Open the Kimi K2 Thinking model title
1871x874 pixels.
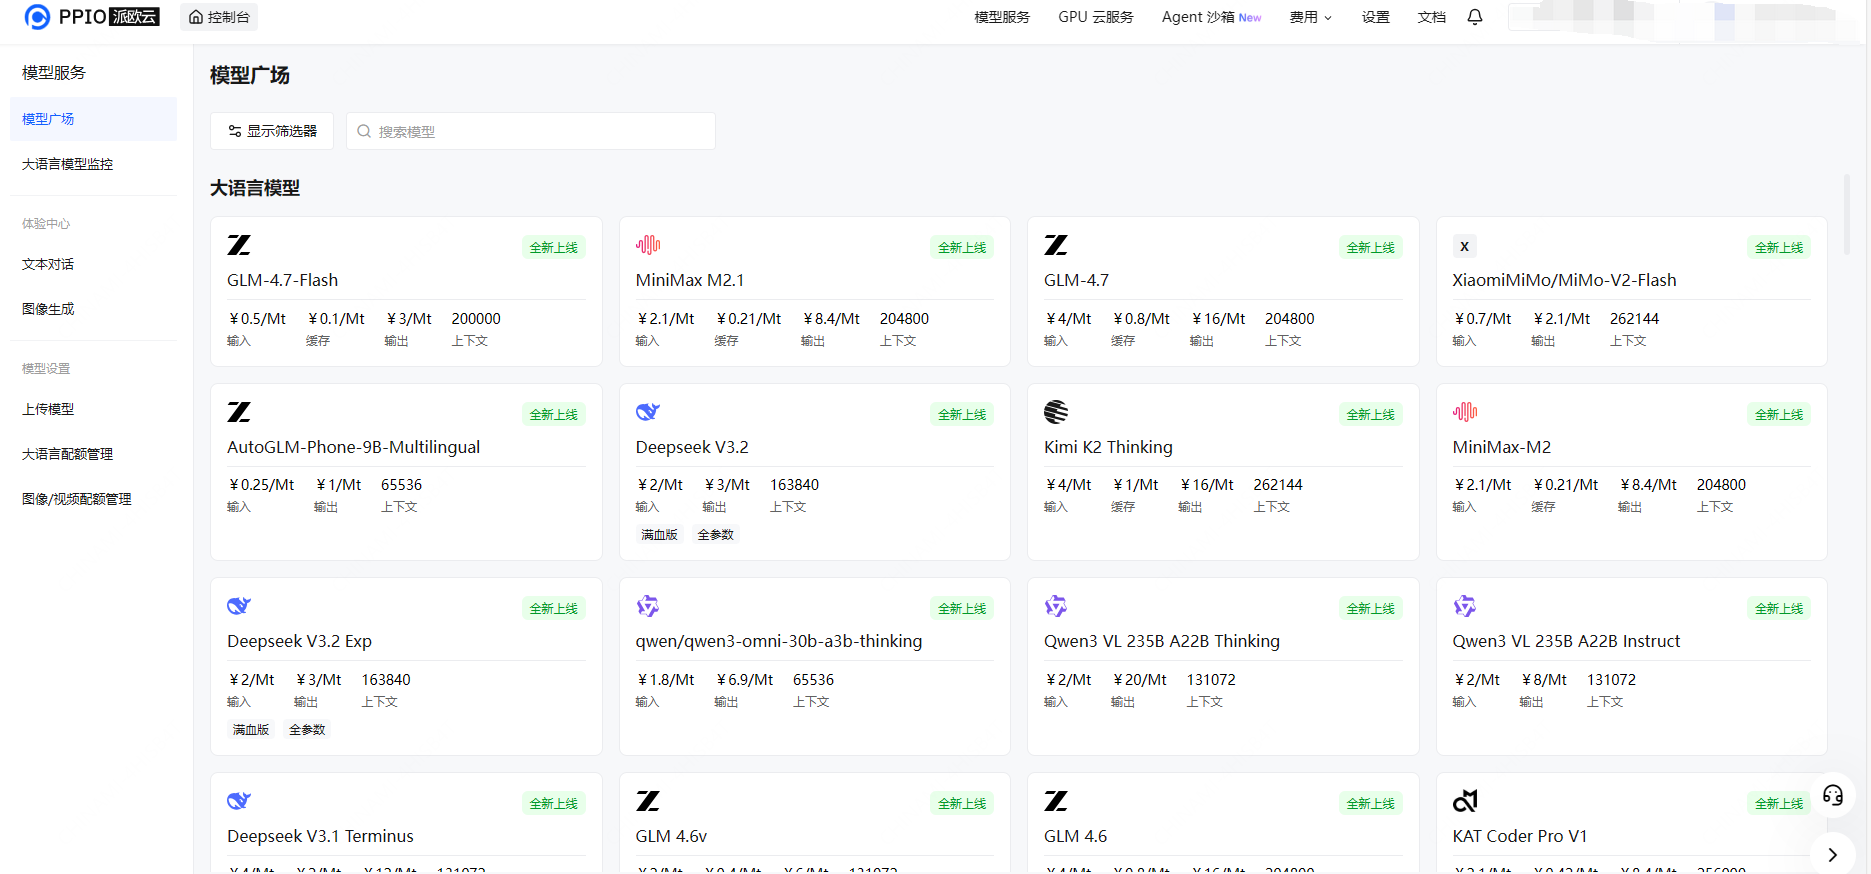(1108, 447)
